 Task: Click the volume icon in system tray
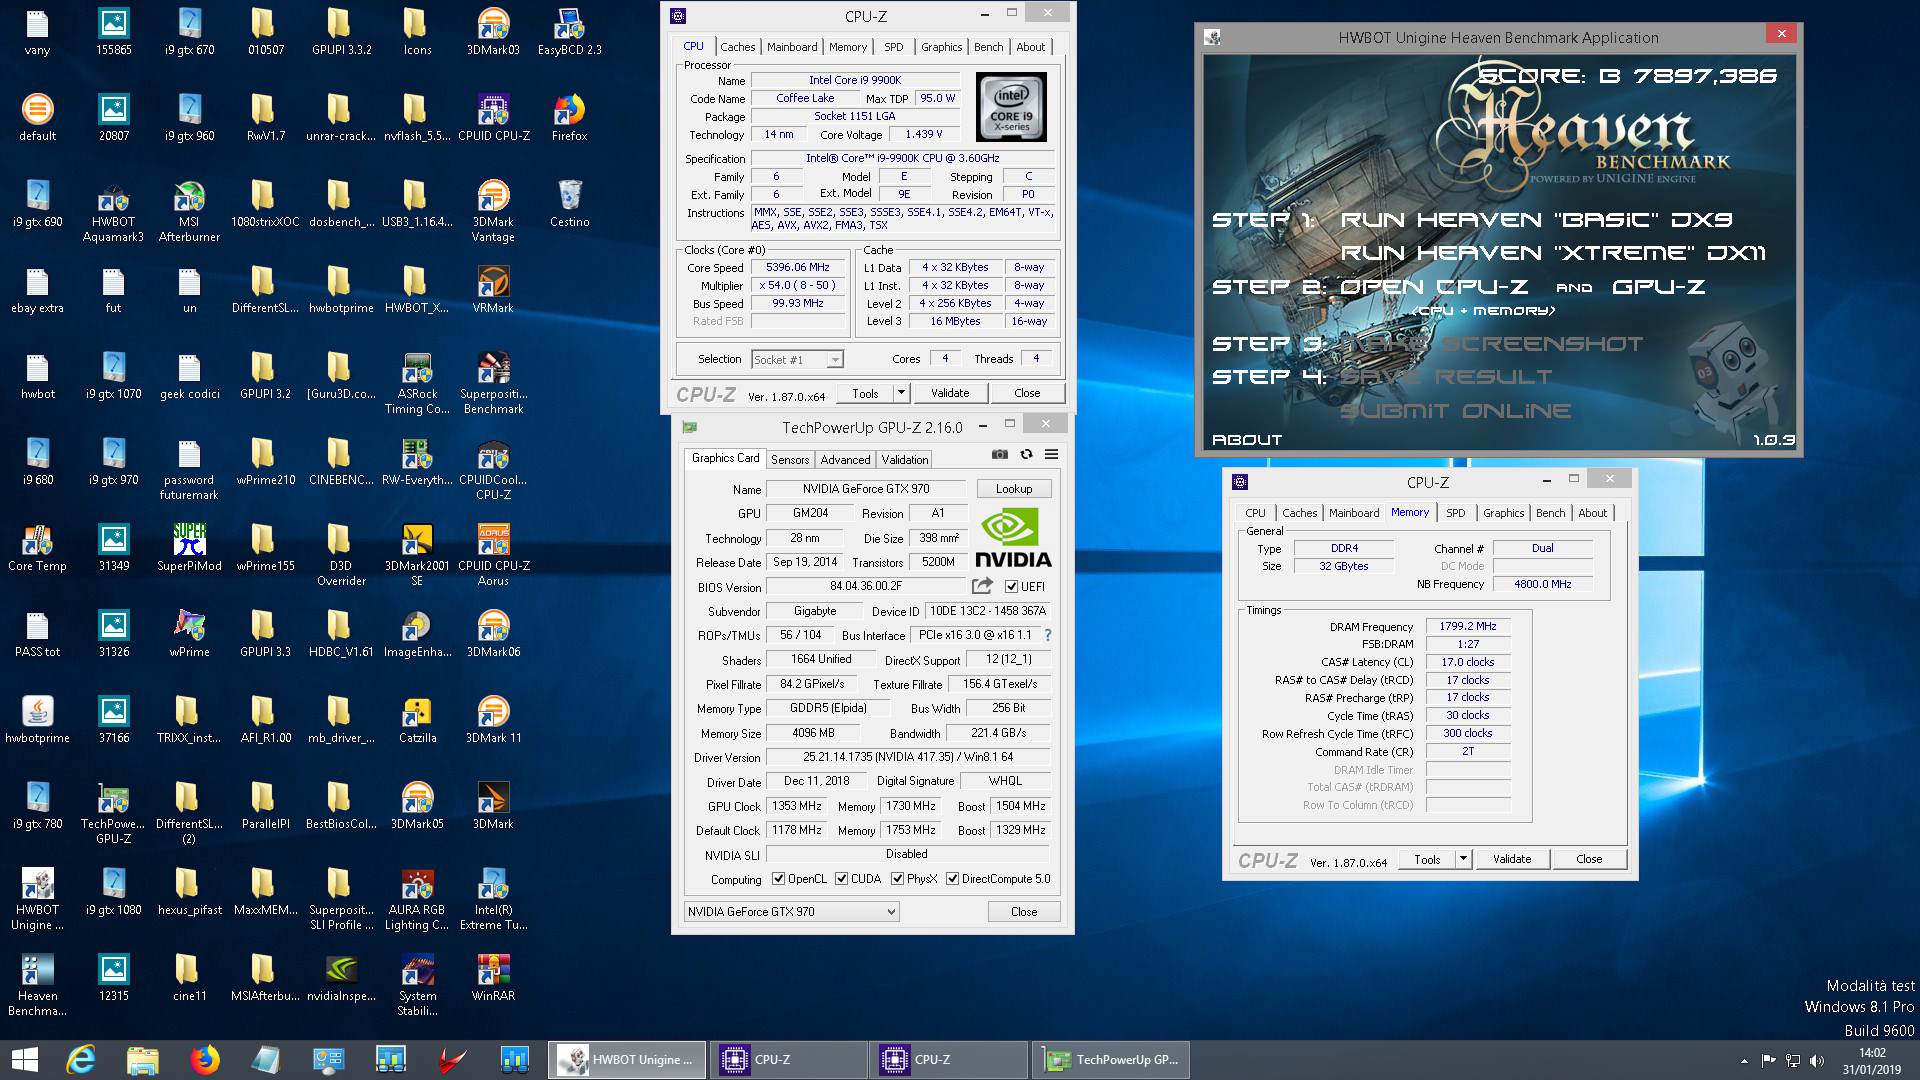(1817, 1060)
